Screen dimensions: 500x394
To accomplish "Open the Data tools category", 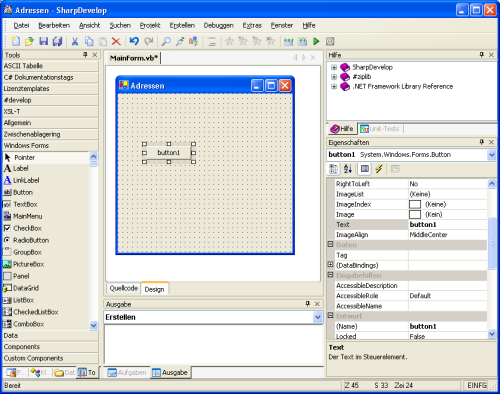I will [x=51, y=335].
